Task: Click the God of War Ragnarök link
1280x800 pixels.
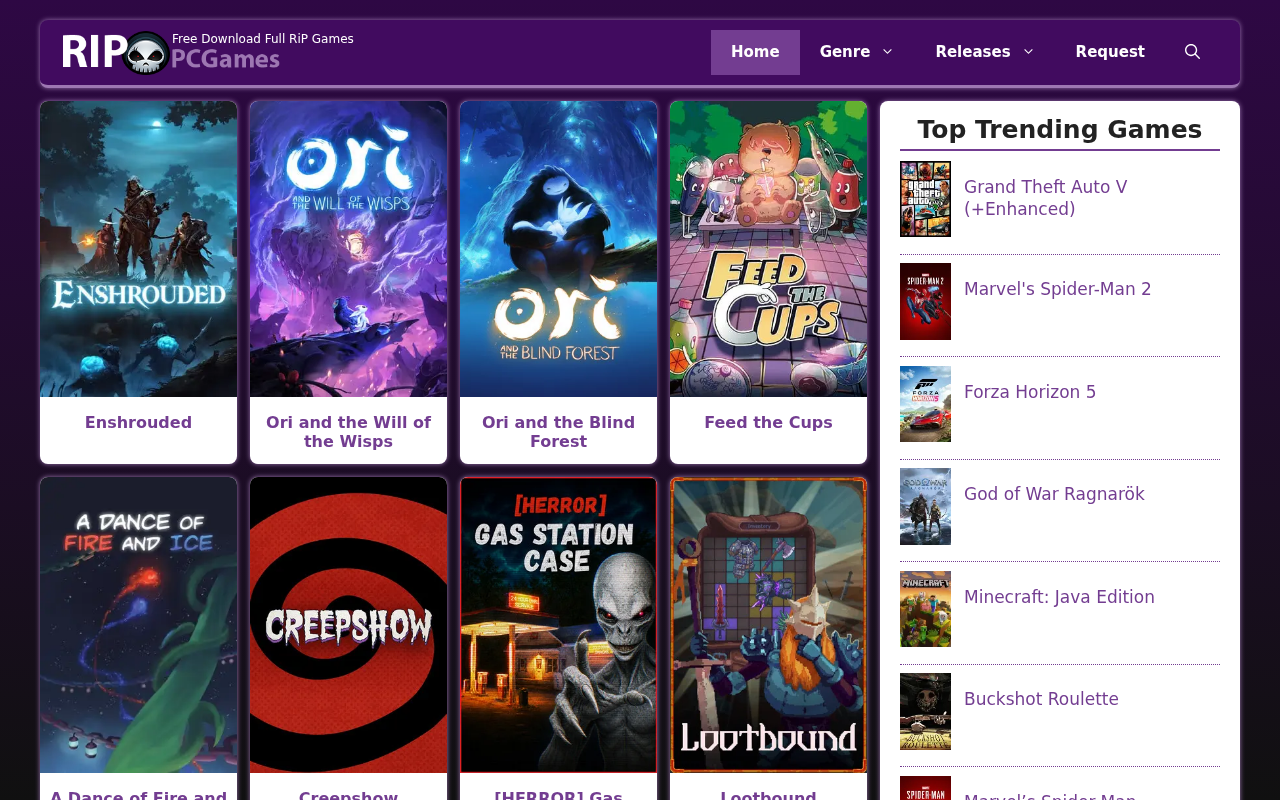Action: tap(1054, 494)
